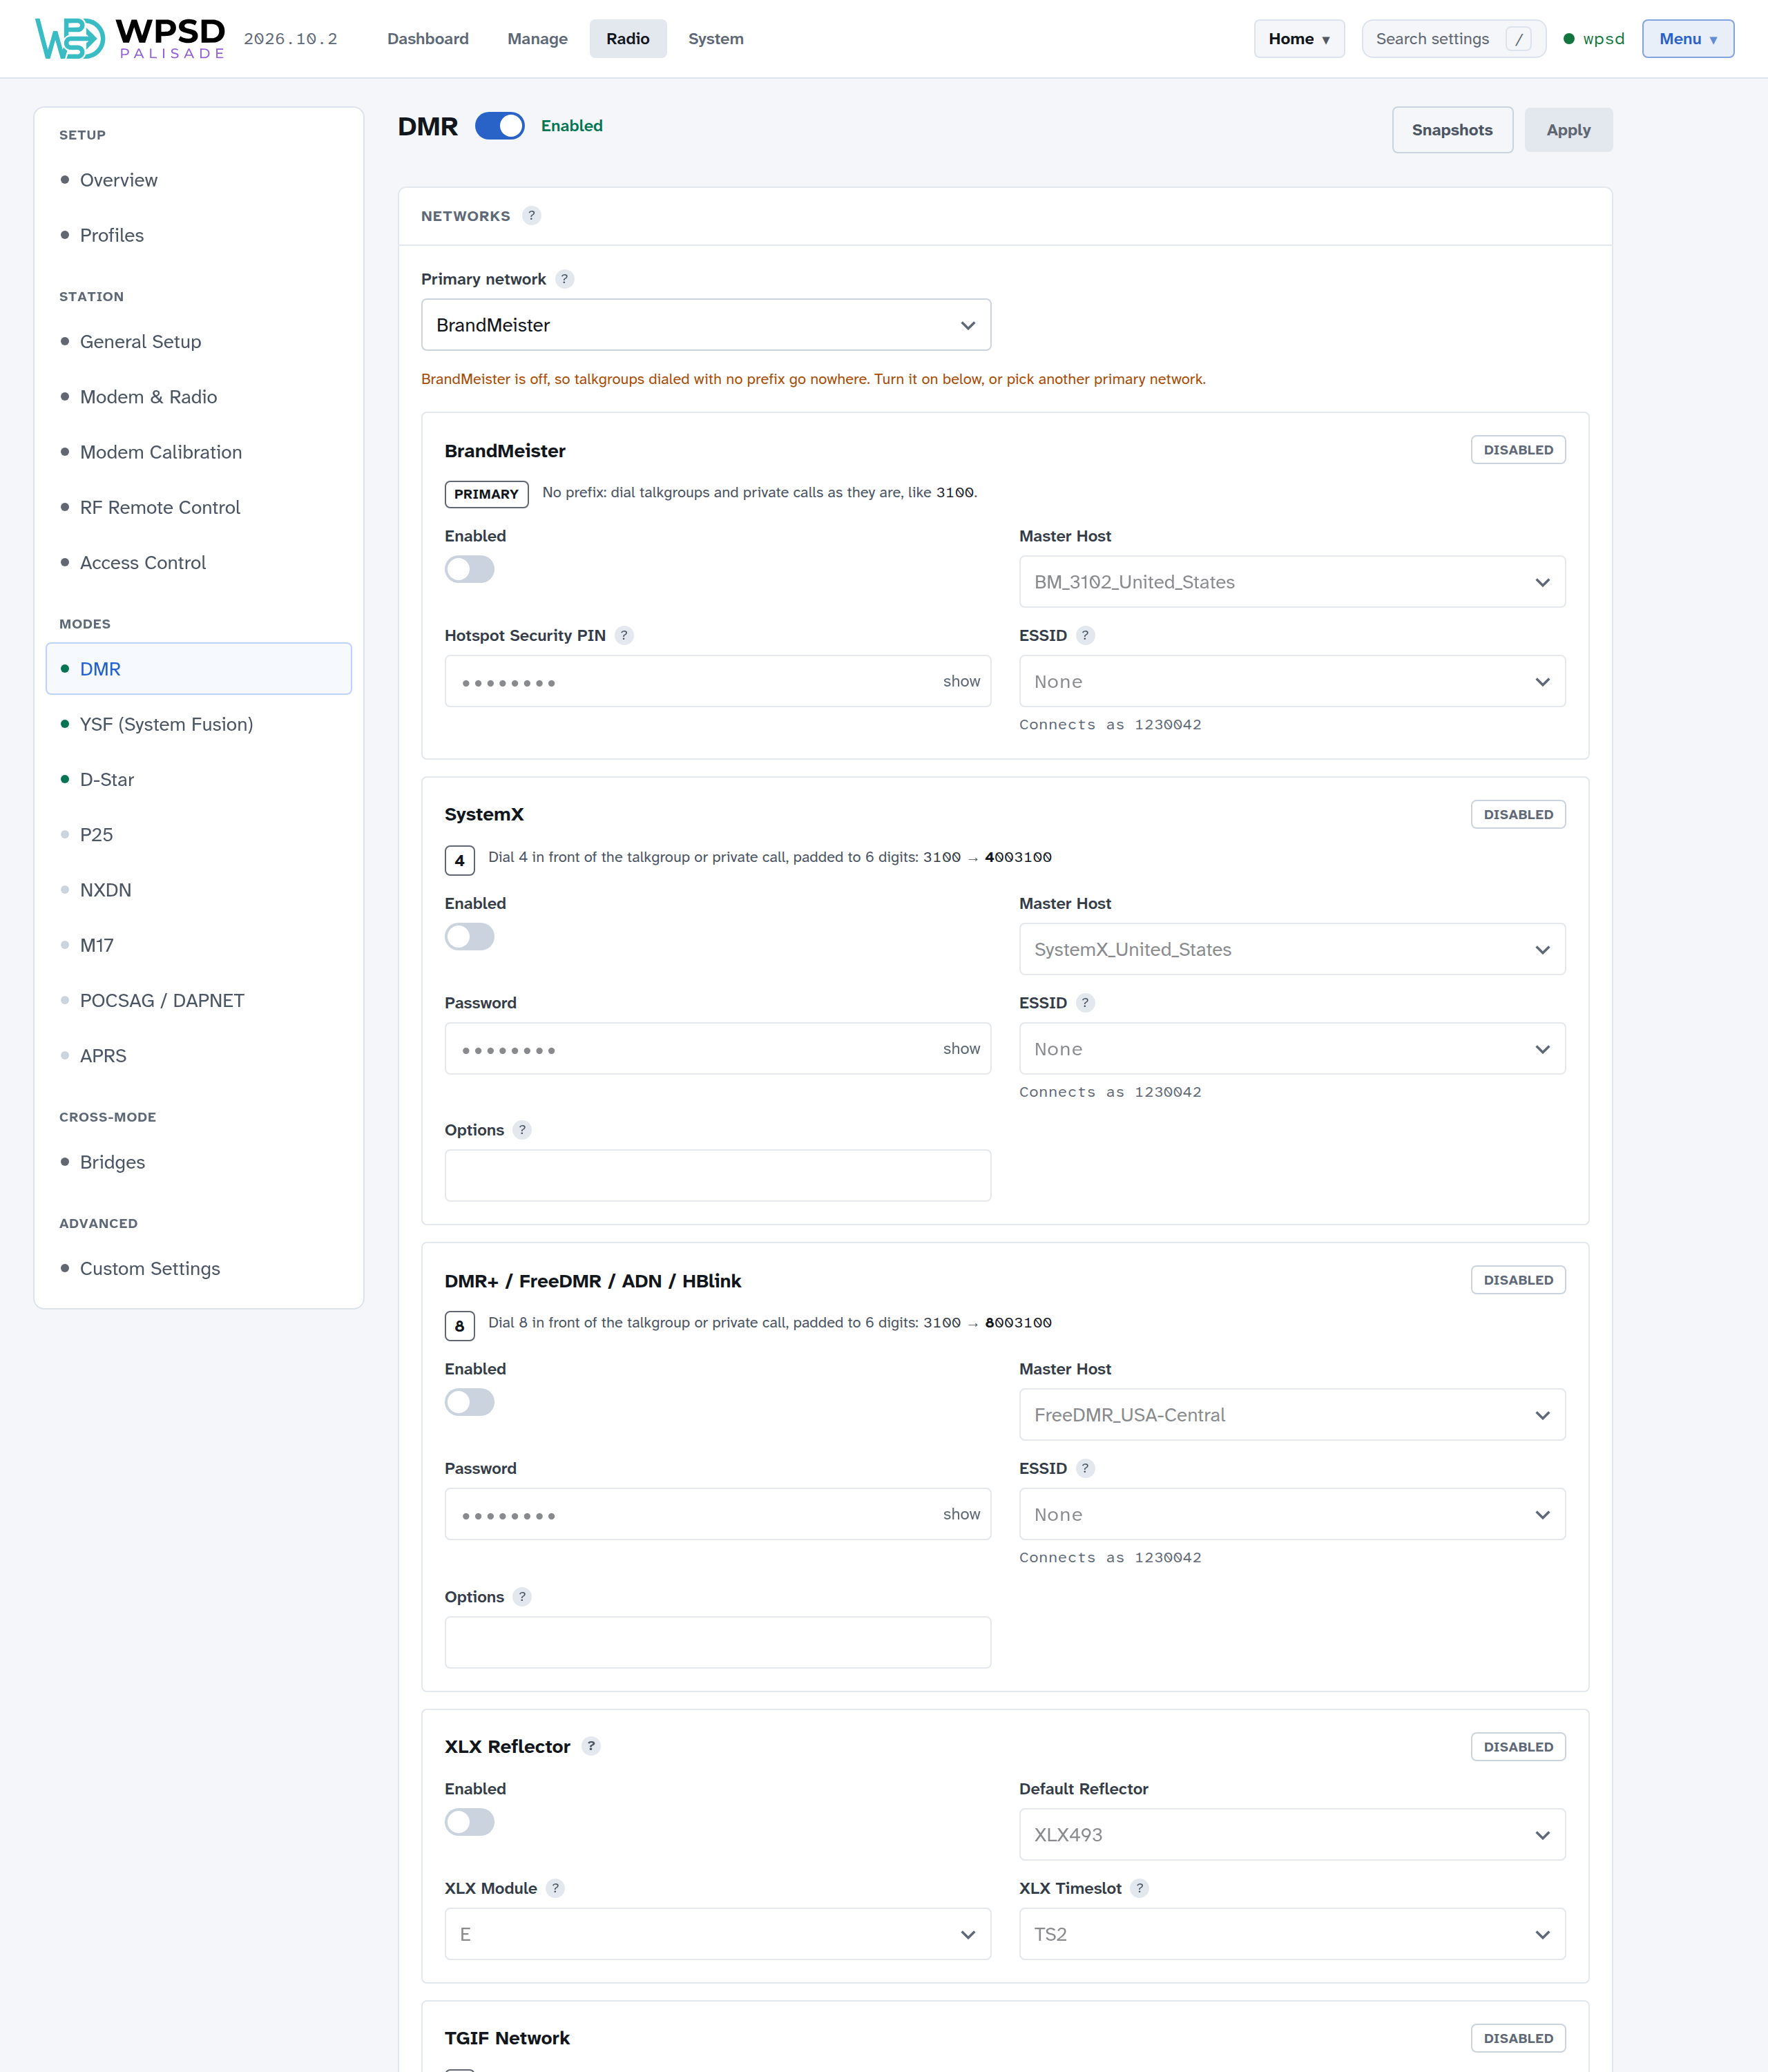The height and width of the screenshot is (2072, 1768).
Task: Open the XLX Module E dropdown
Action: click(718, 1934)
